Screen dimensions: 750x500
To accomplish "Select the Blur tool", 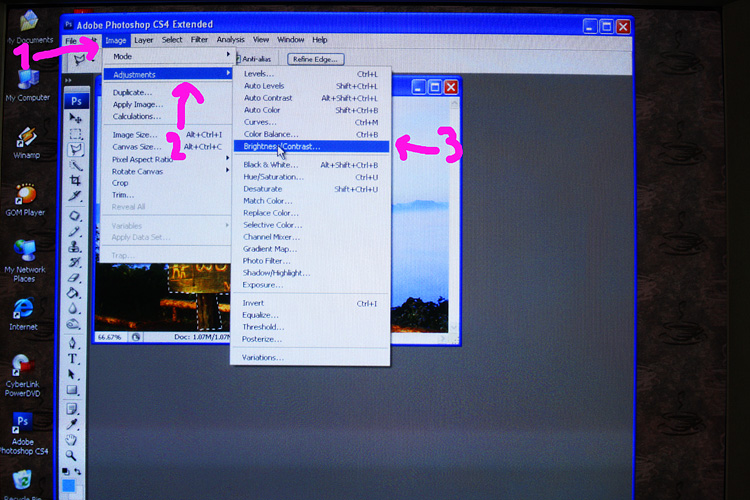I will tap(73, 309).
